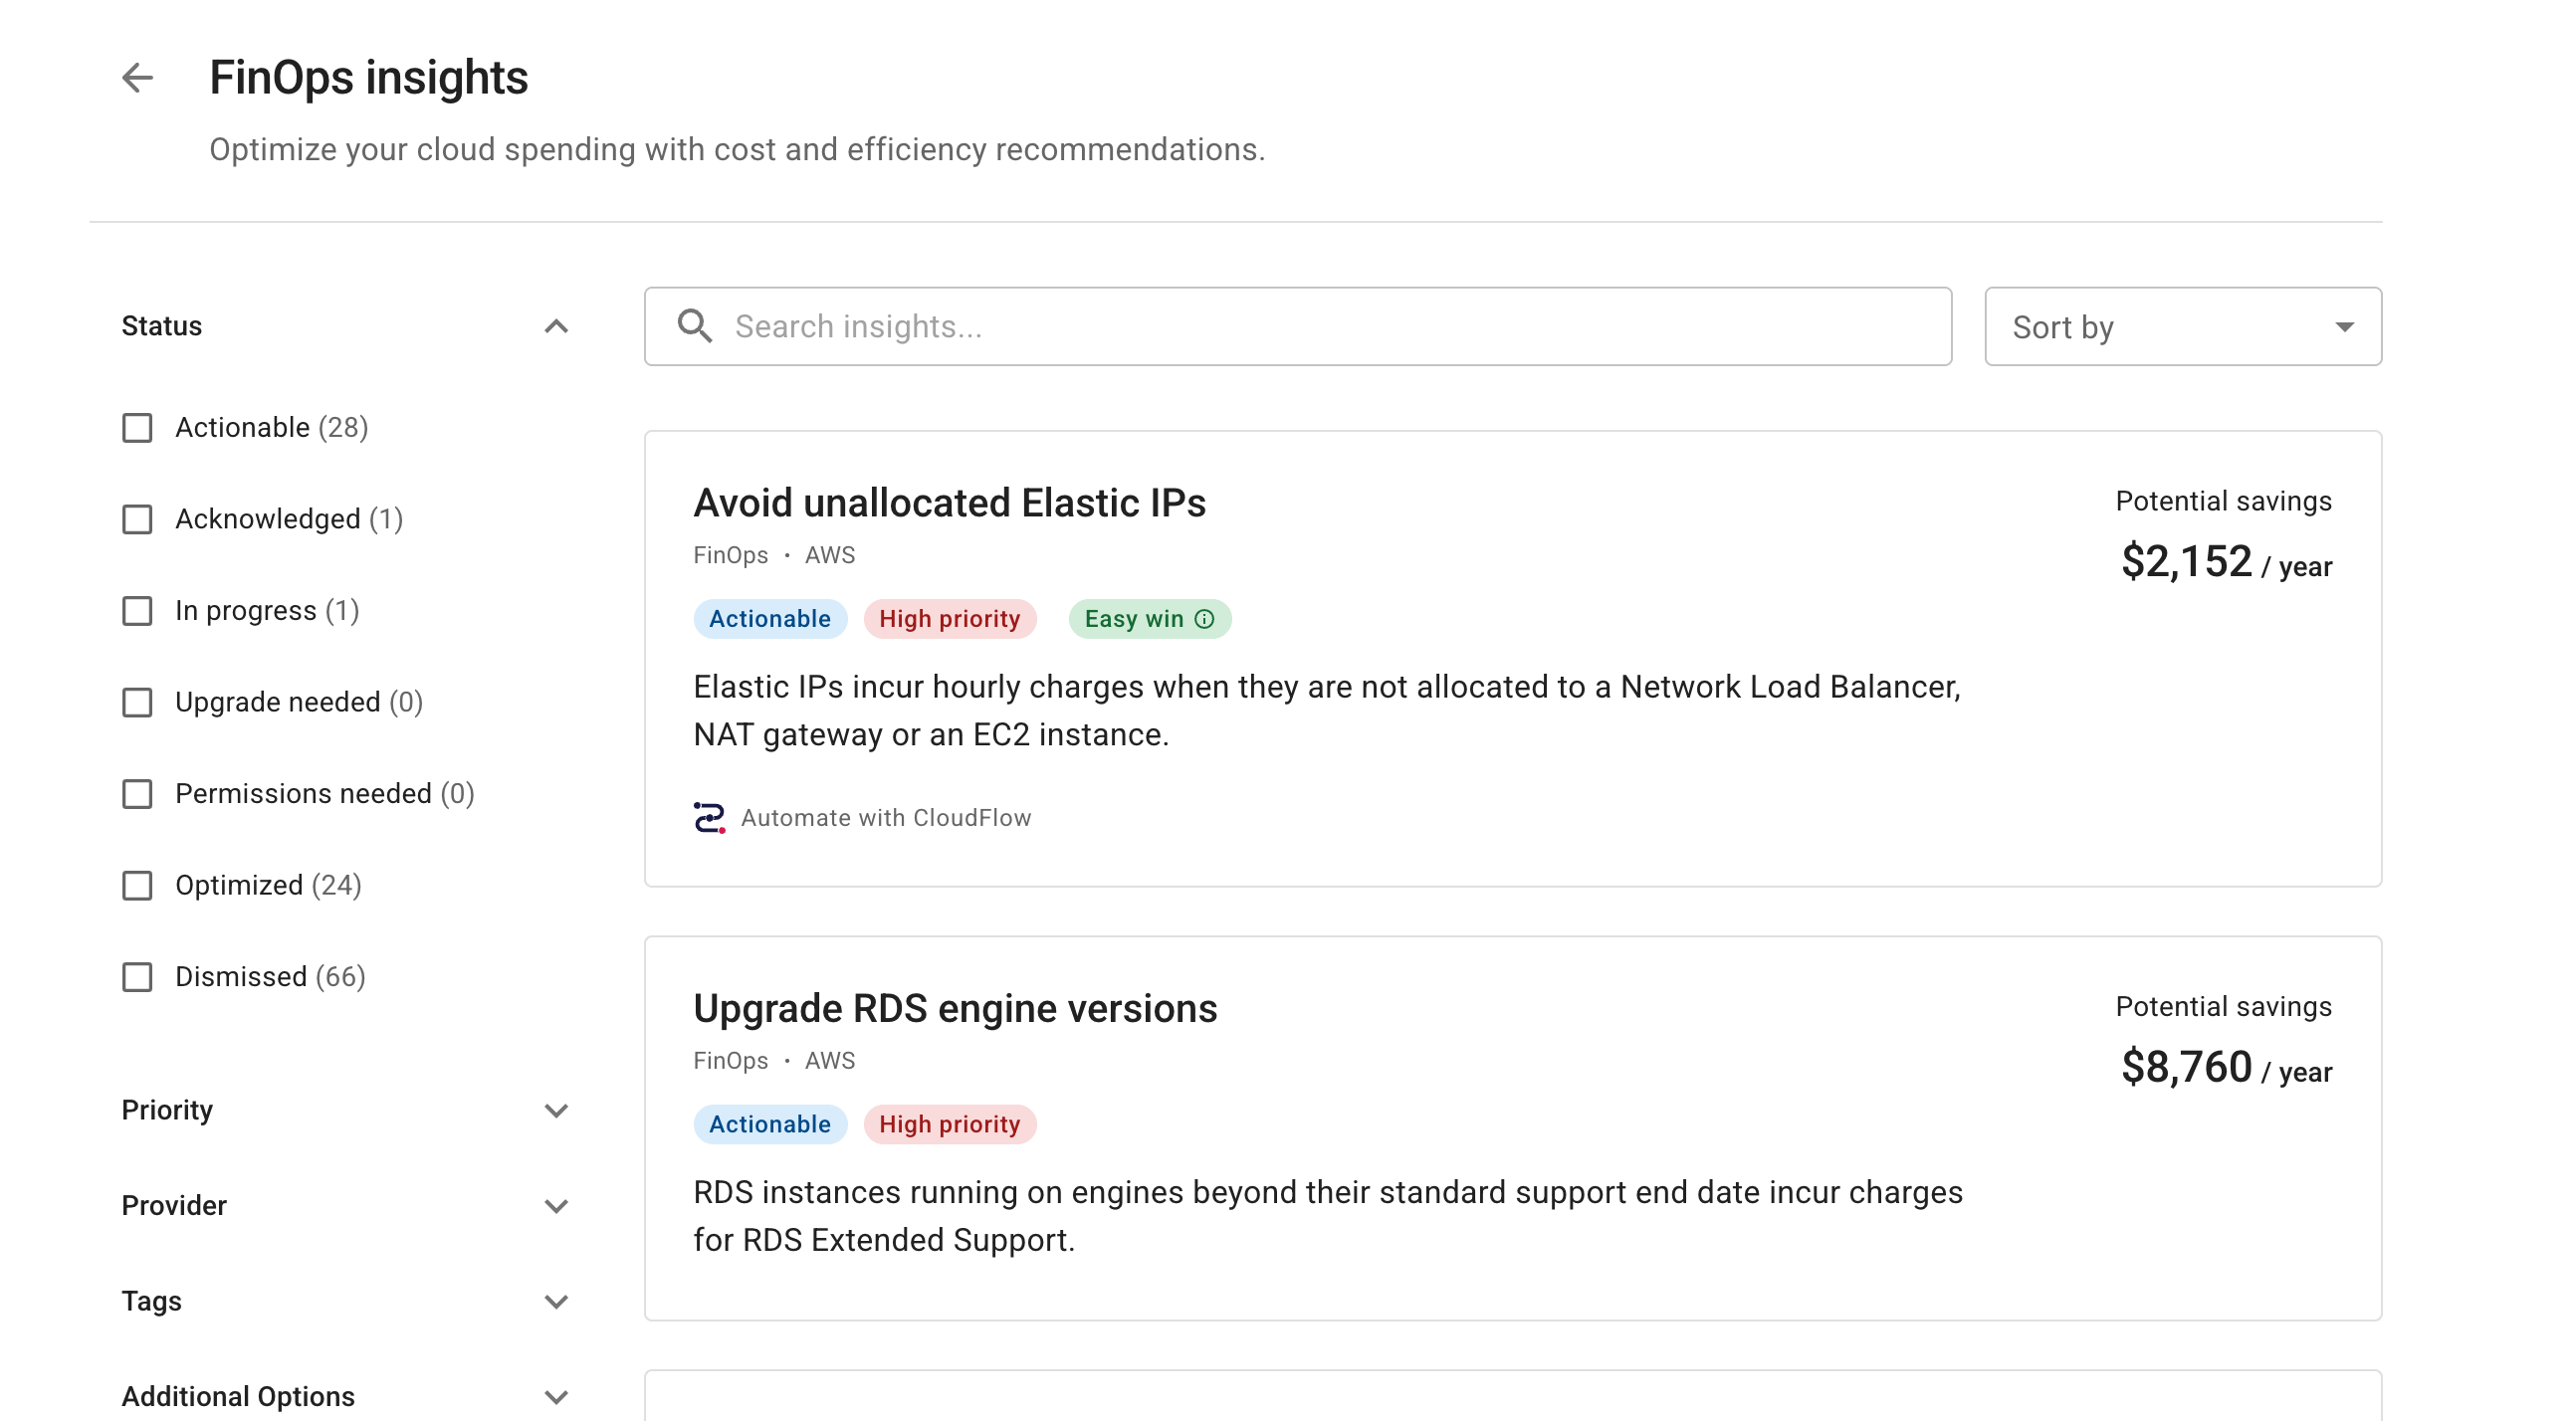Expand the Provider filter section
Image resolution: width=2576 pixels, height=1421 pixels.
point(556,1205)
